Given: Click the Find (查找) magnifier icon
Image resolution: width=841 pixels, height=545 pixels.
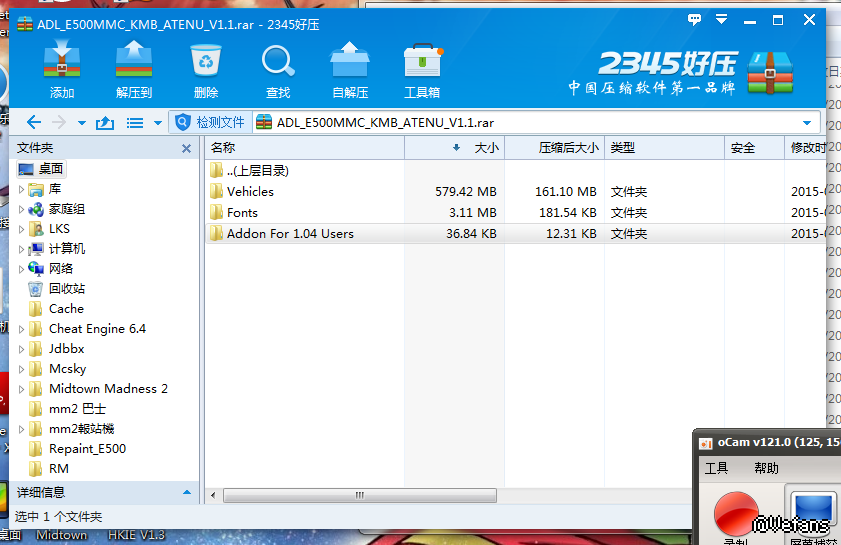Looking at the screenshot, I should coord(278,61).
